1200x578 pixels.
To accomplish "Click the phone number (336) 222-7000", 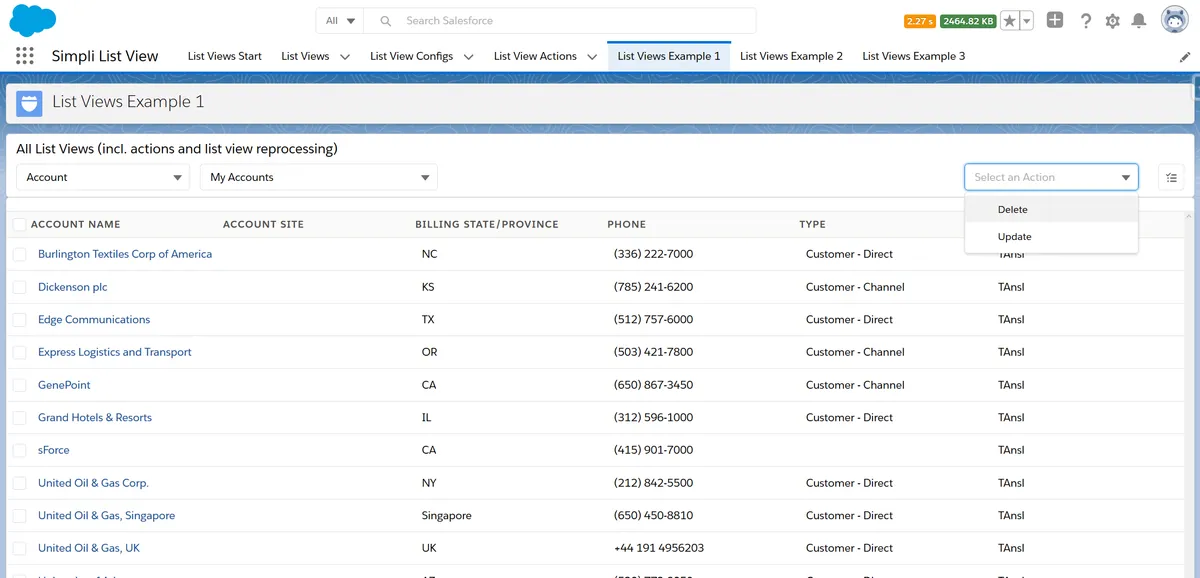I will coord(653,254).
